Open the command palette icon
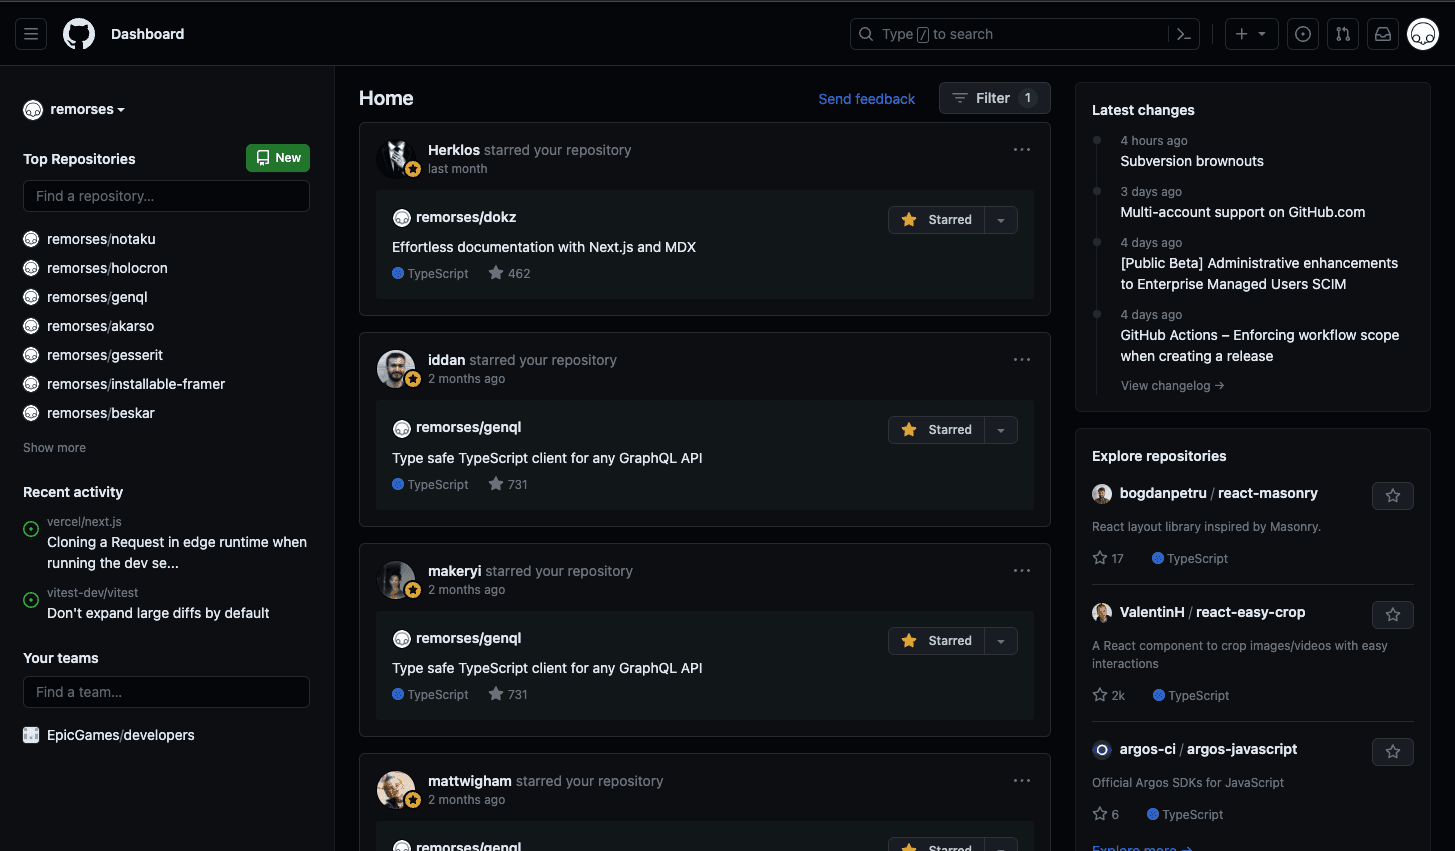This screenshot has height=851, width=1455. (1184, 34)
